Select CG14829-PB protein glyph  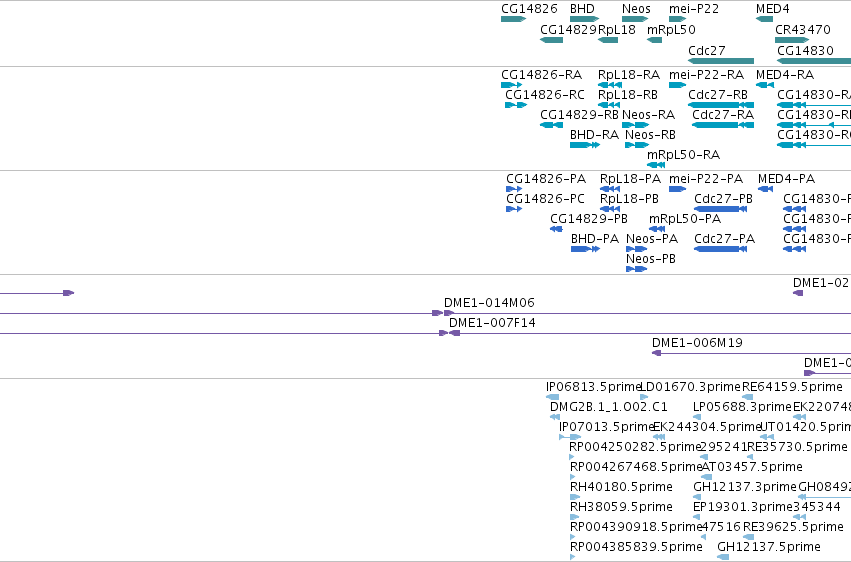(556, 229)
